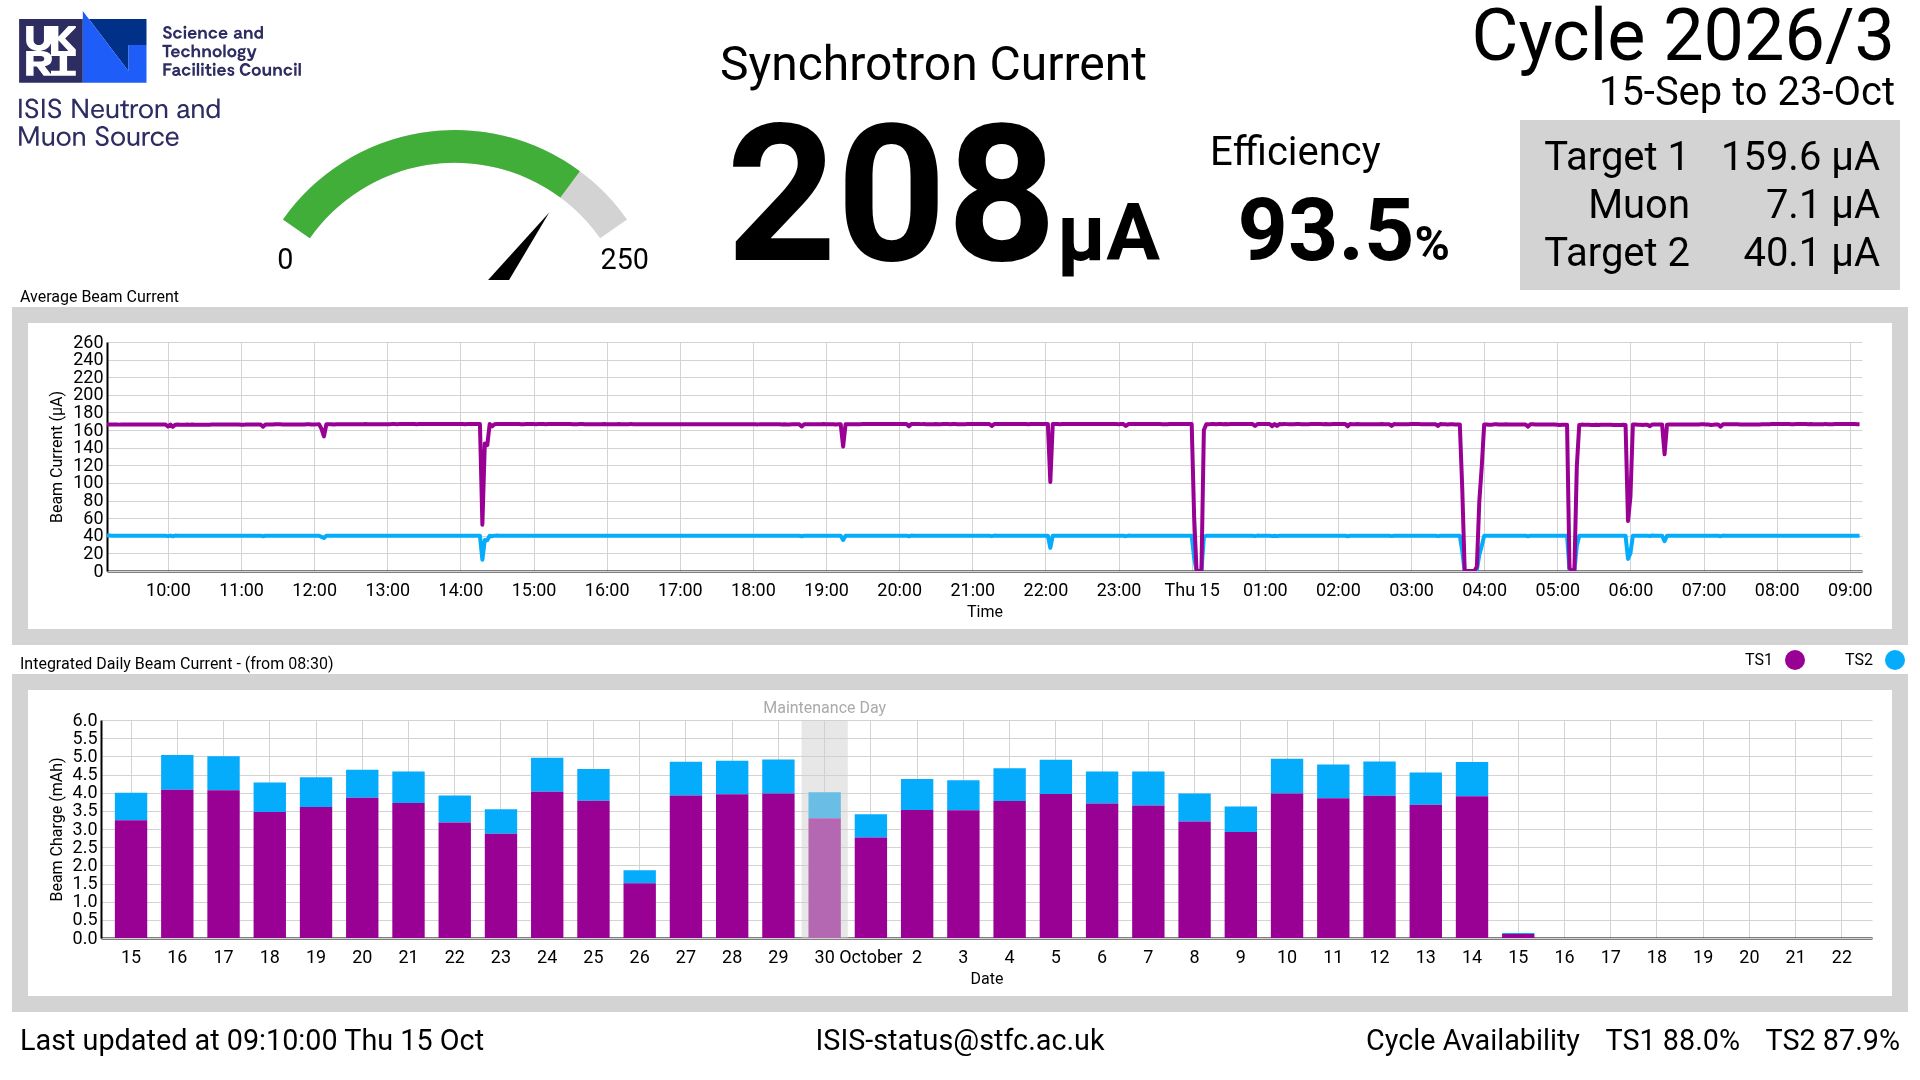Click the ISIS-status@stfc.ac.uk email address
The width and height of the screenshot is (1920, 1080).
pos(959,1040)
